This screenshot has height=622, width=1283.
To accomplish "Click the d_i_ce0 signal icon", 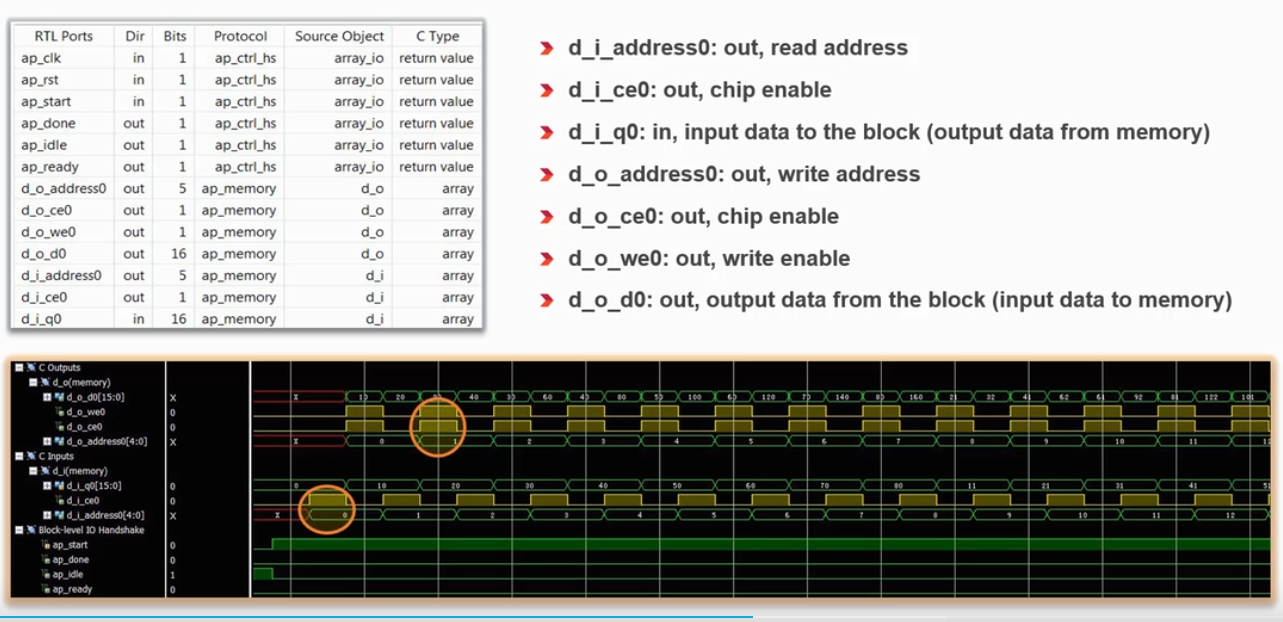I will [59, 500].
